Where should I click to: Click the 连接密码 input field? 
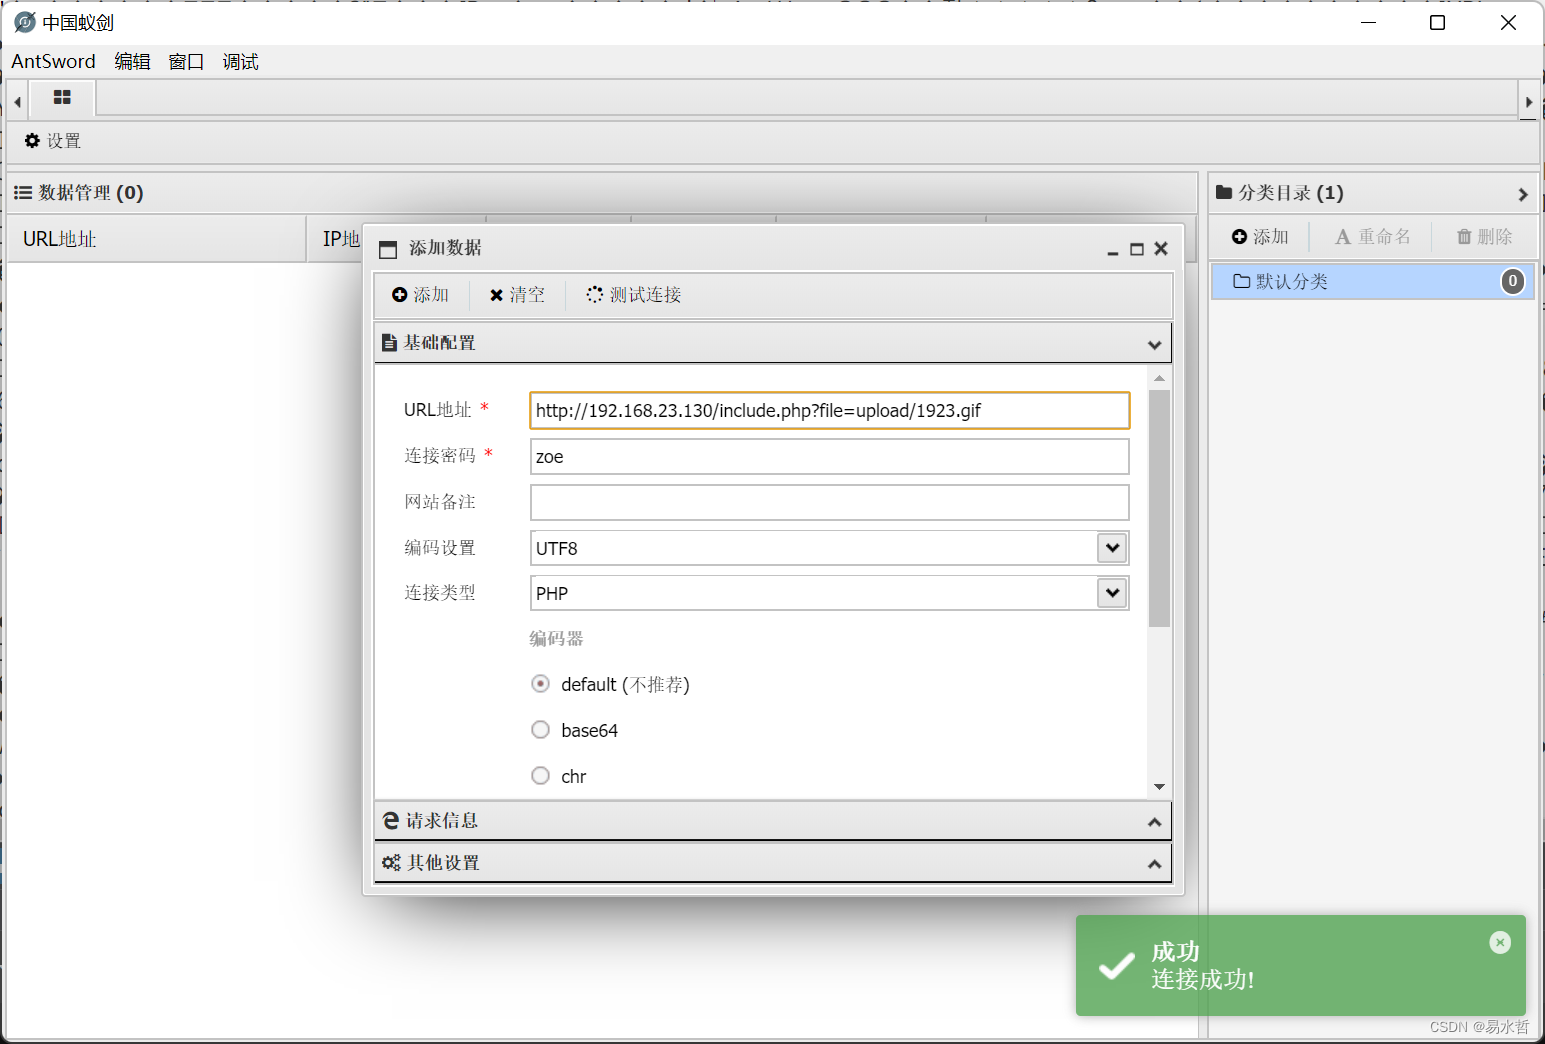coord(830,456)
